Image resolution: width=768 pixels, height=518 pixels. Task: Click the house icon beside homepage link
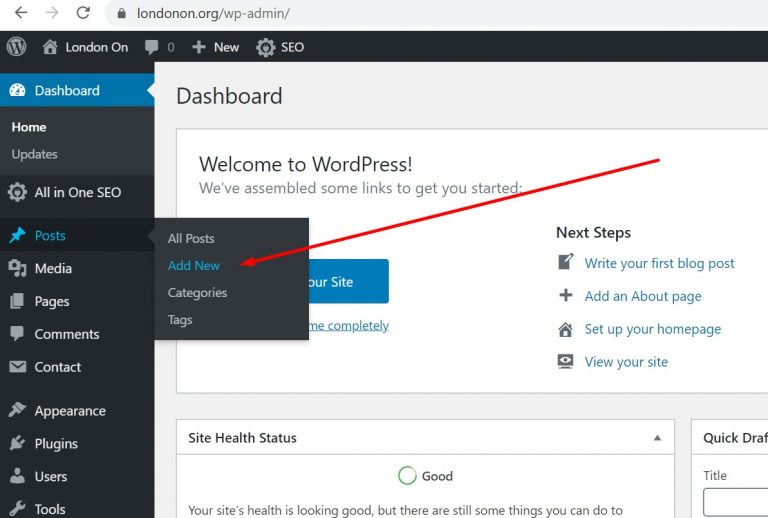point(565,329)
